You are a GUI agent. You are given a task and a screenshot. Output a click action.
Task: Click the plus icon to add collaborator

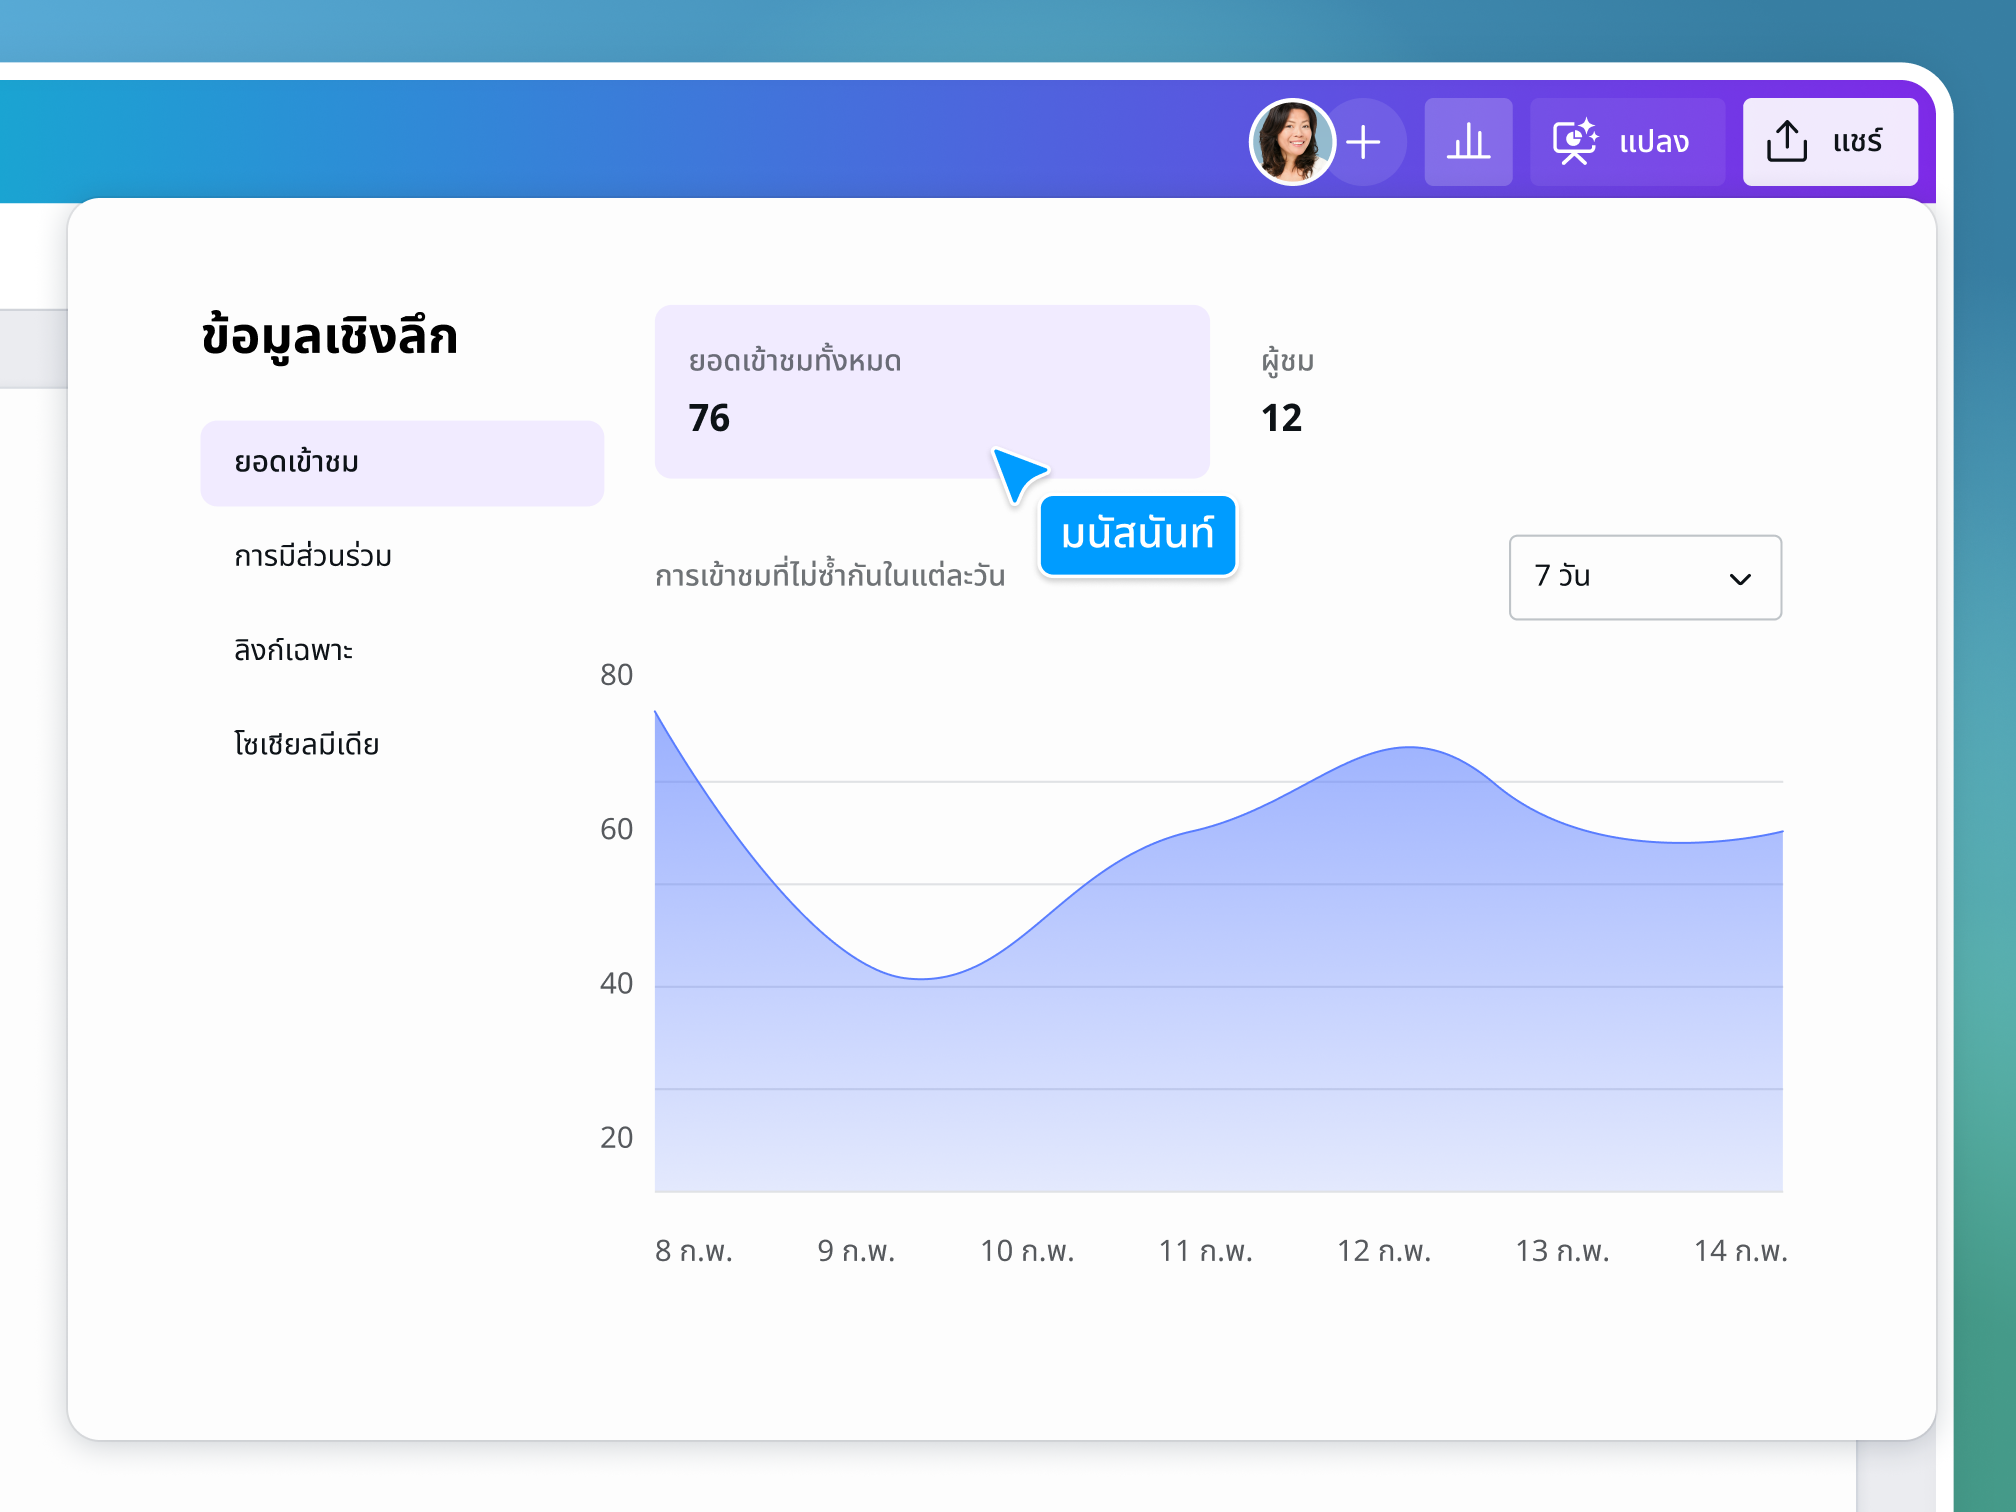[x=1364, y=142]
